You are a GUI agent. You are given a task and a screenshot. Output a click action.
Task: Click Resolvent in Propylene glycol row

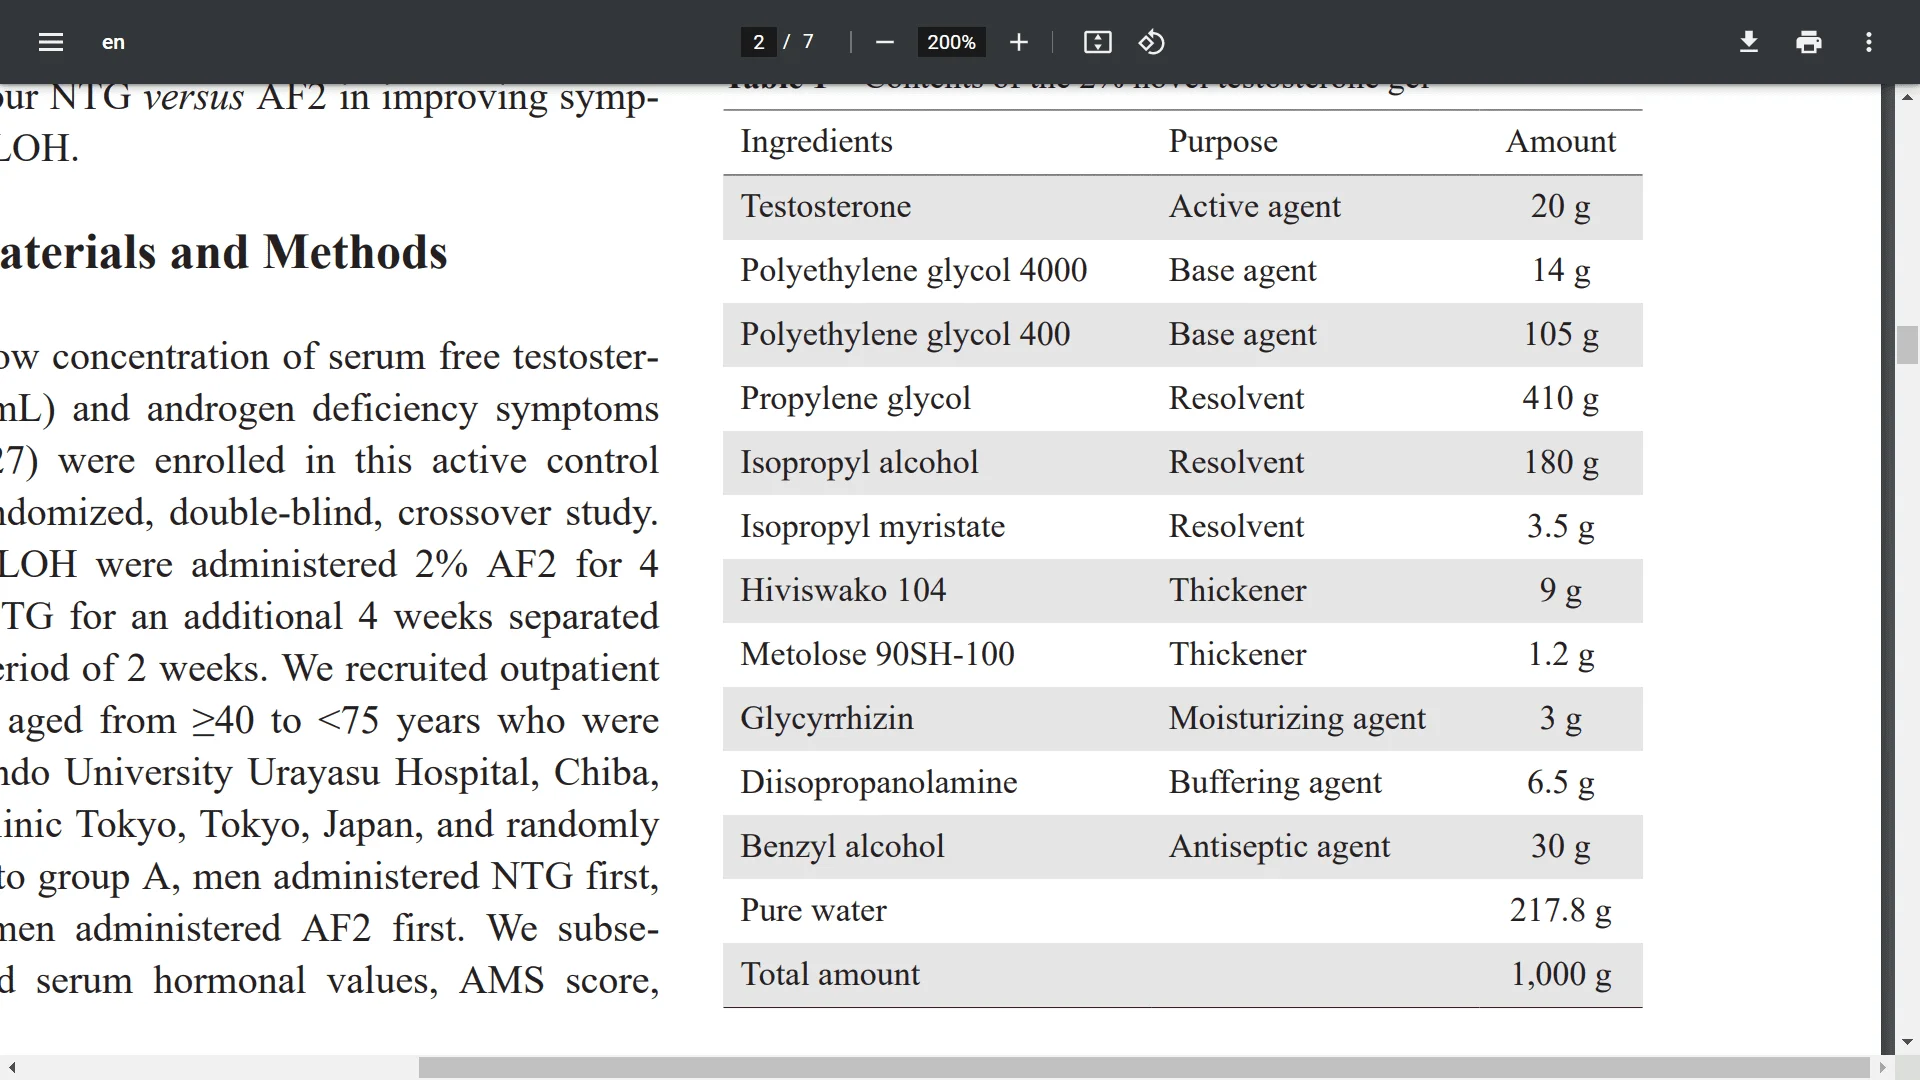pos(1236,399)
